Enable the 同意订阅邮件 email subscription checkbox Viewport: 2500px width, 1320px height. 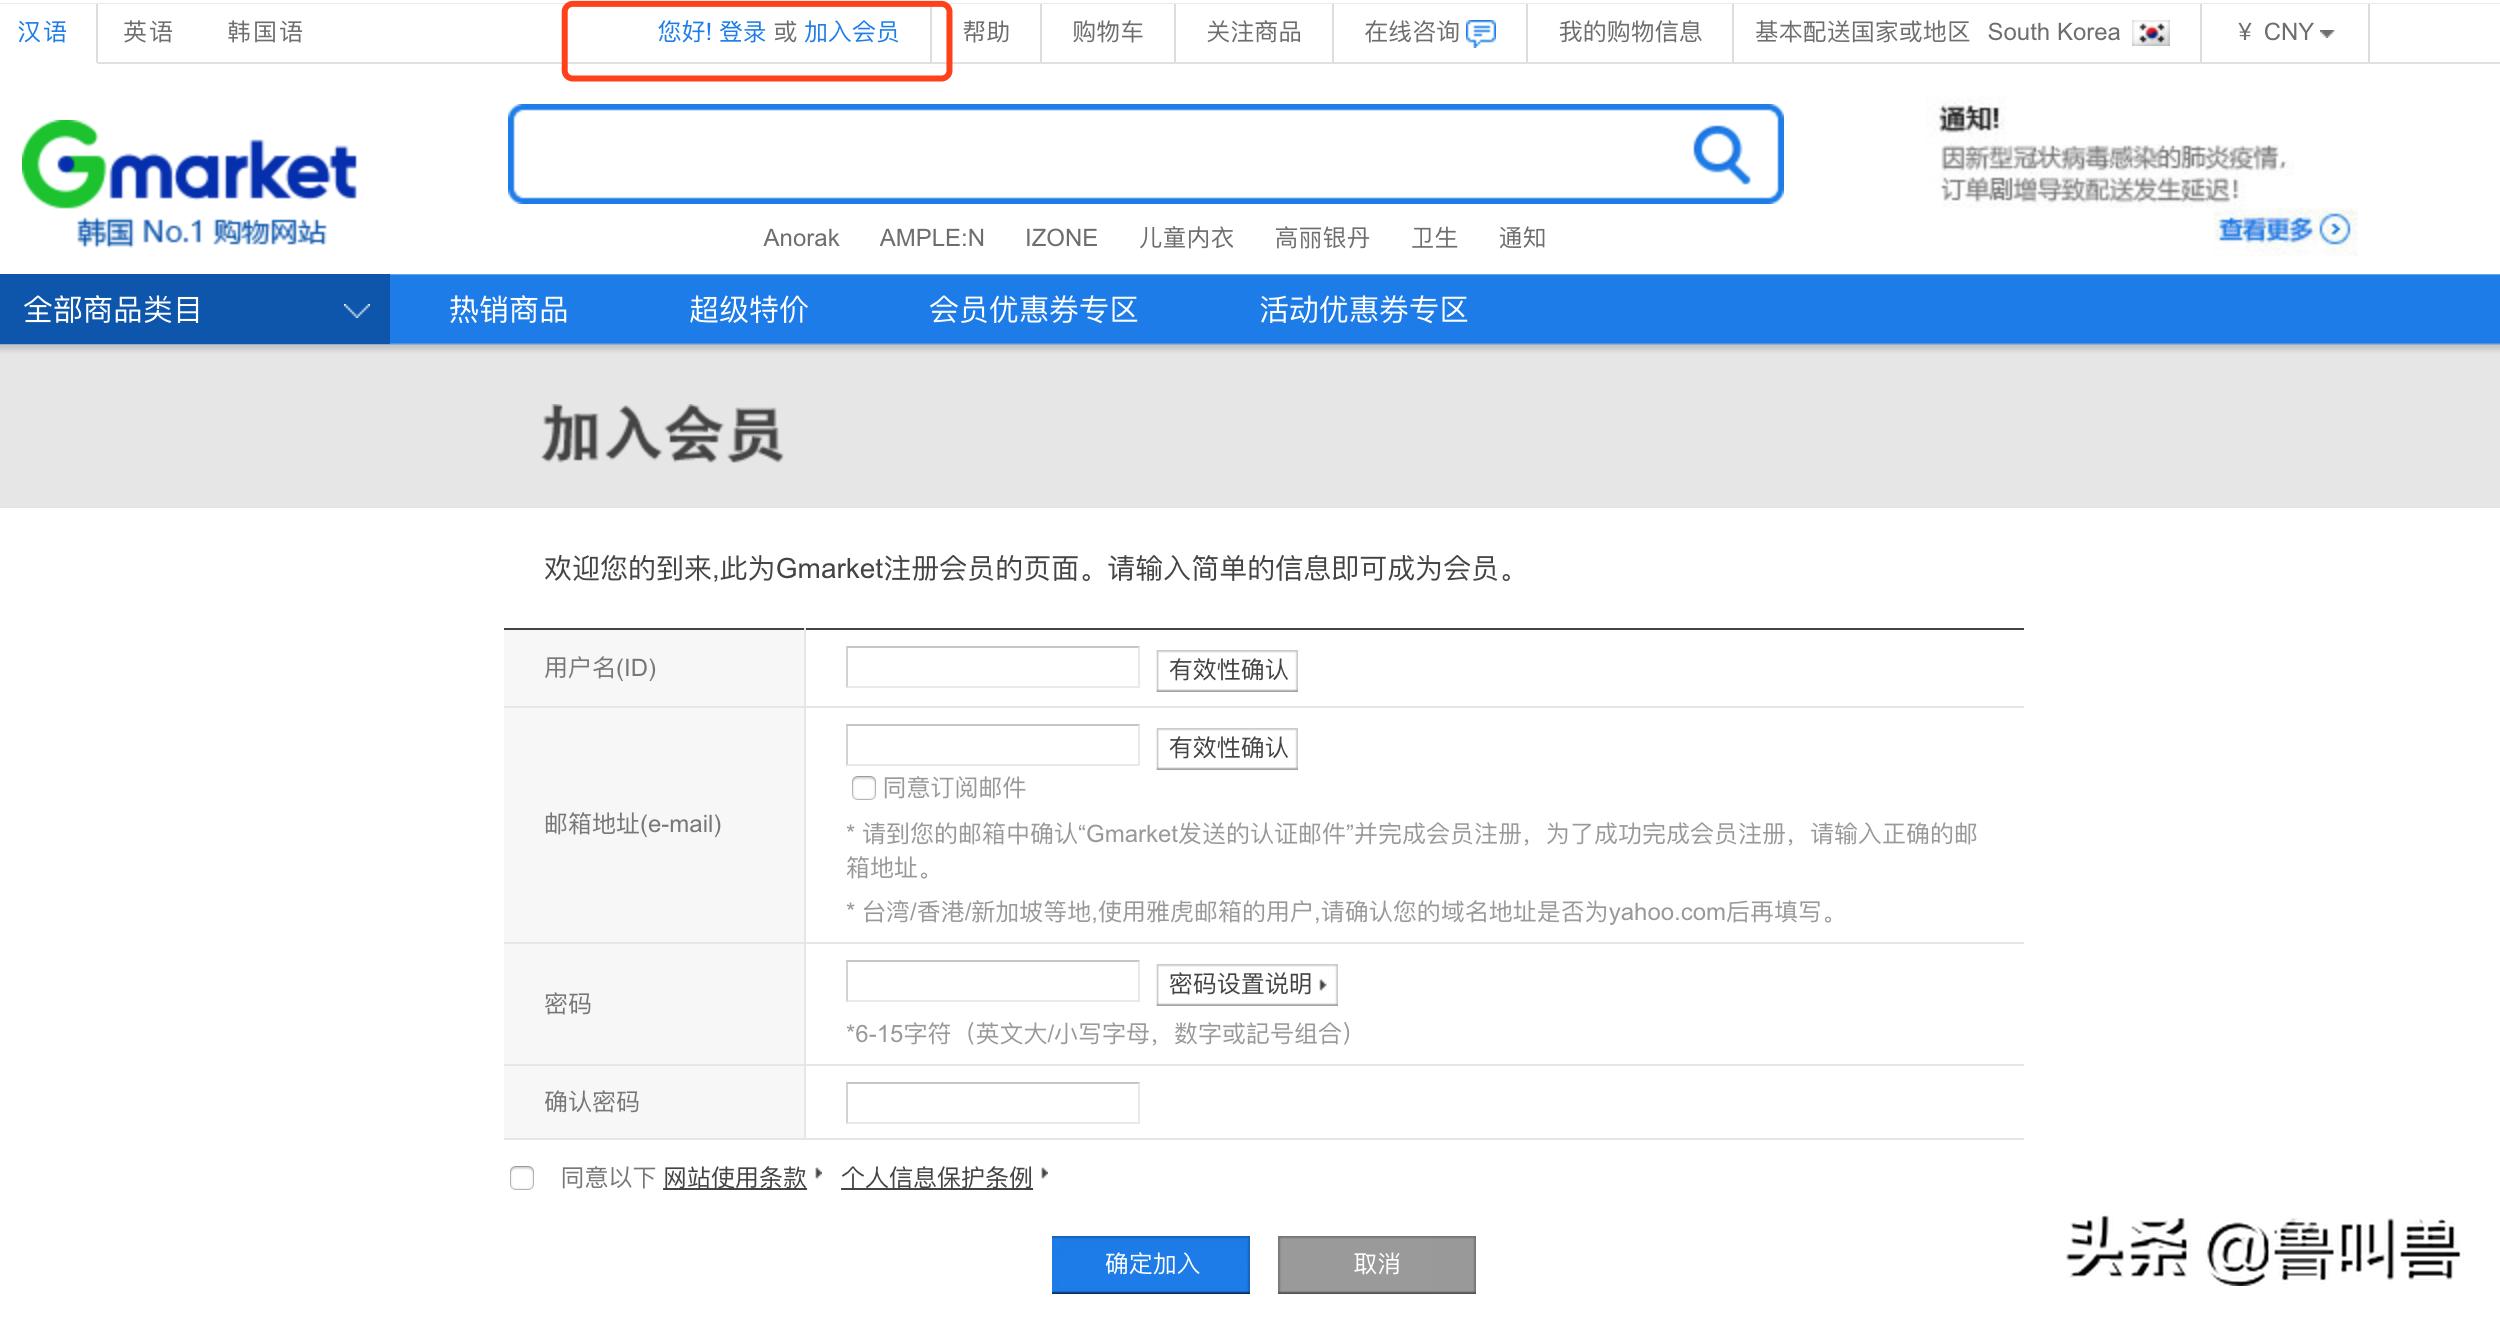point(862,789)
